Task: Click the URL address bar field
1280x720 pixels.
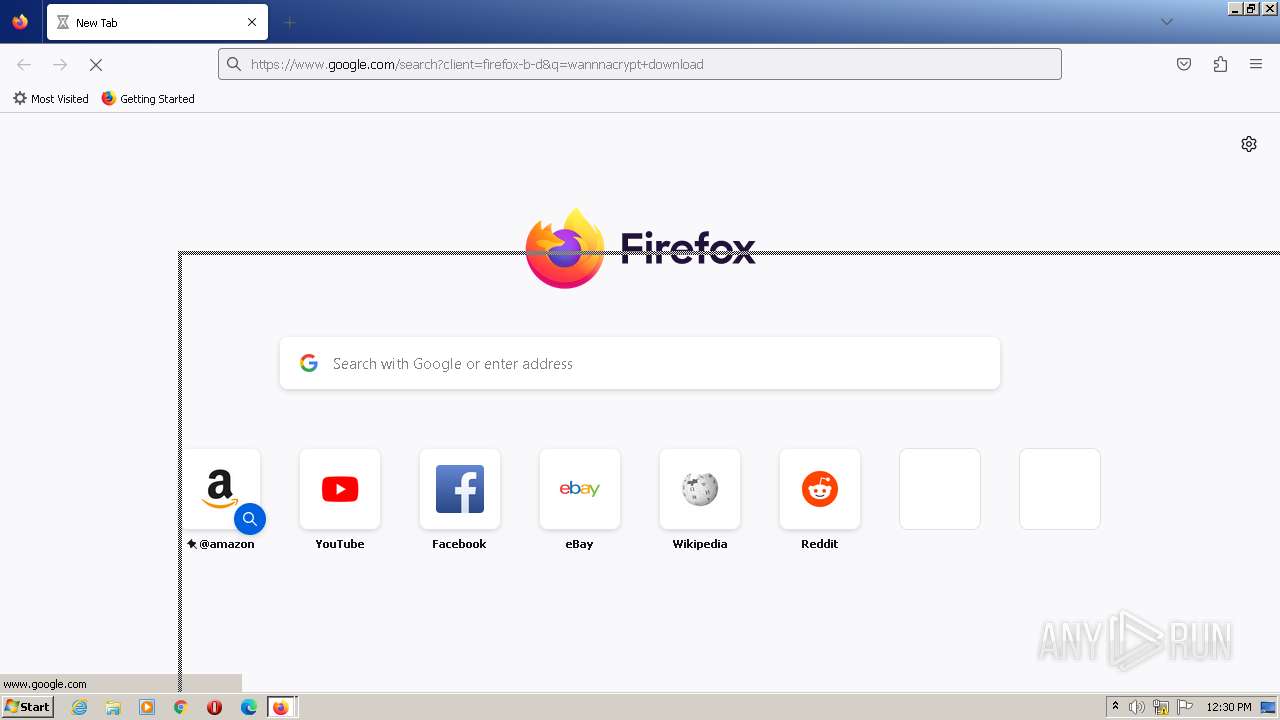Action: tap(640, 64)
